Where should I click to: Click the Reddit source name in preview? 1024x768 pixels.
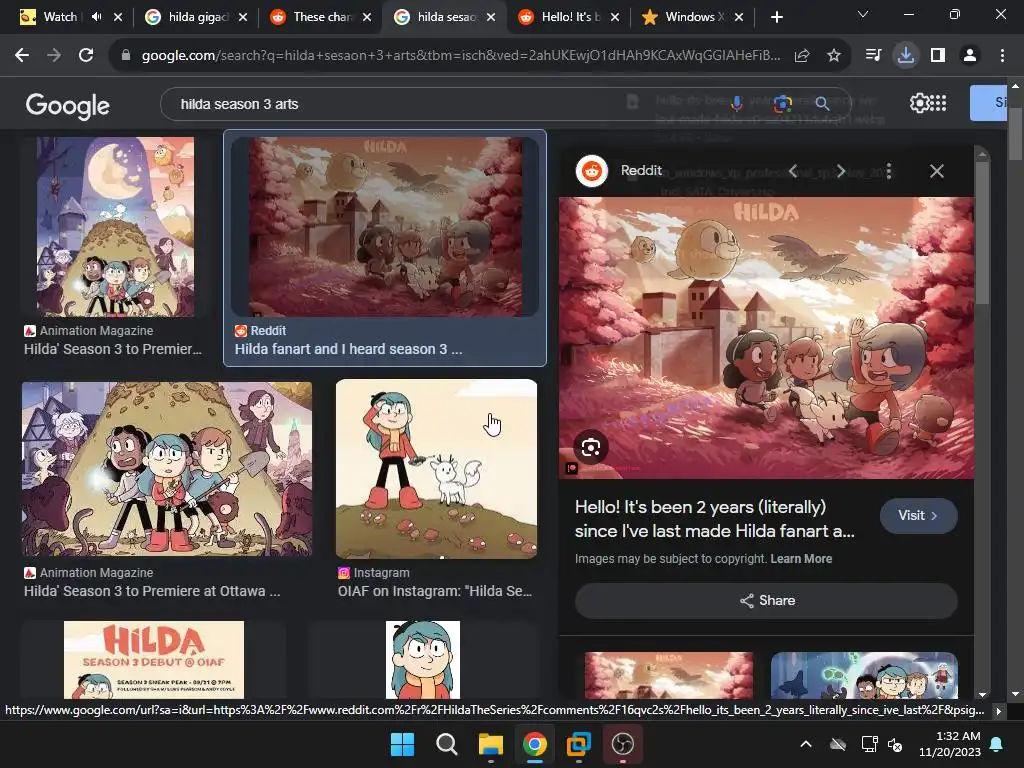pyautogui.click(x=641, y=170)
